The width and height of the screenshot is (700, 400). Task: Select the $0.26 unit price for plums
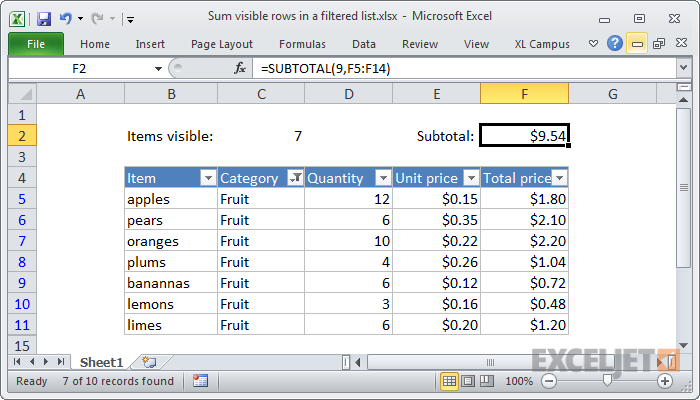[x=437, y=262]
